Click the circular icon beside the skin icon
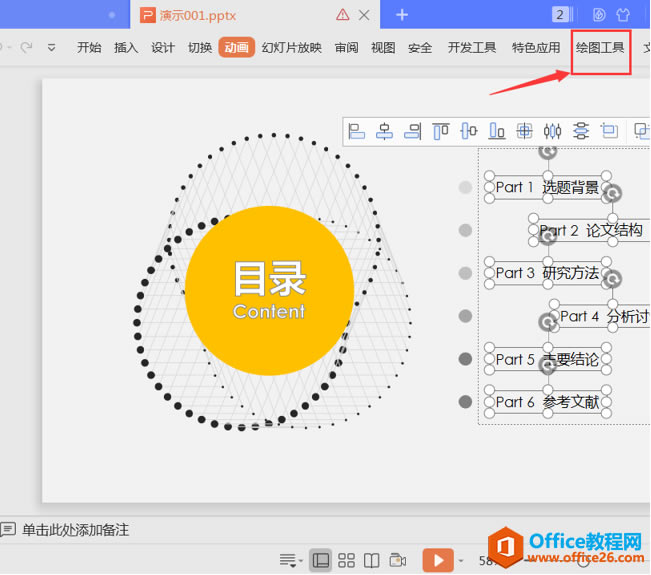The image size is (651, 575). point(599,15)
